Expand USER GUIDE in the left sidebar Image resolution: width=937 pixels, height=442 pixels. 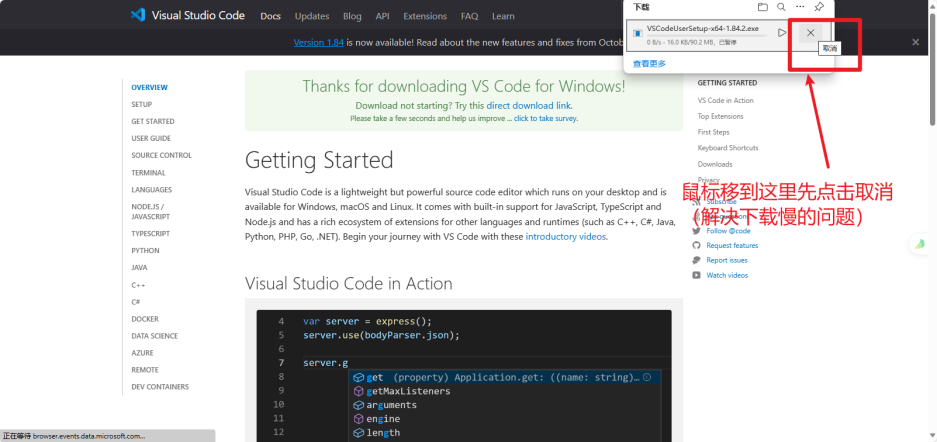tap(151, 139)
